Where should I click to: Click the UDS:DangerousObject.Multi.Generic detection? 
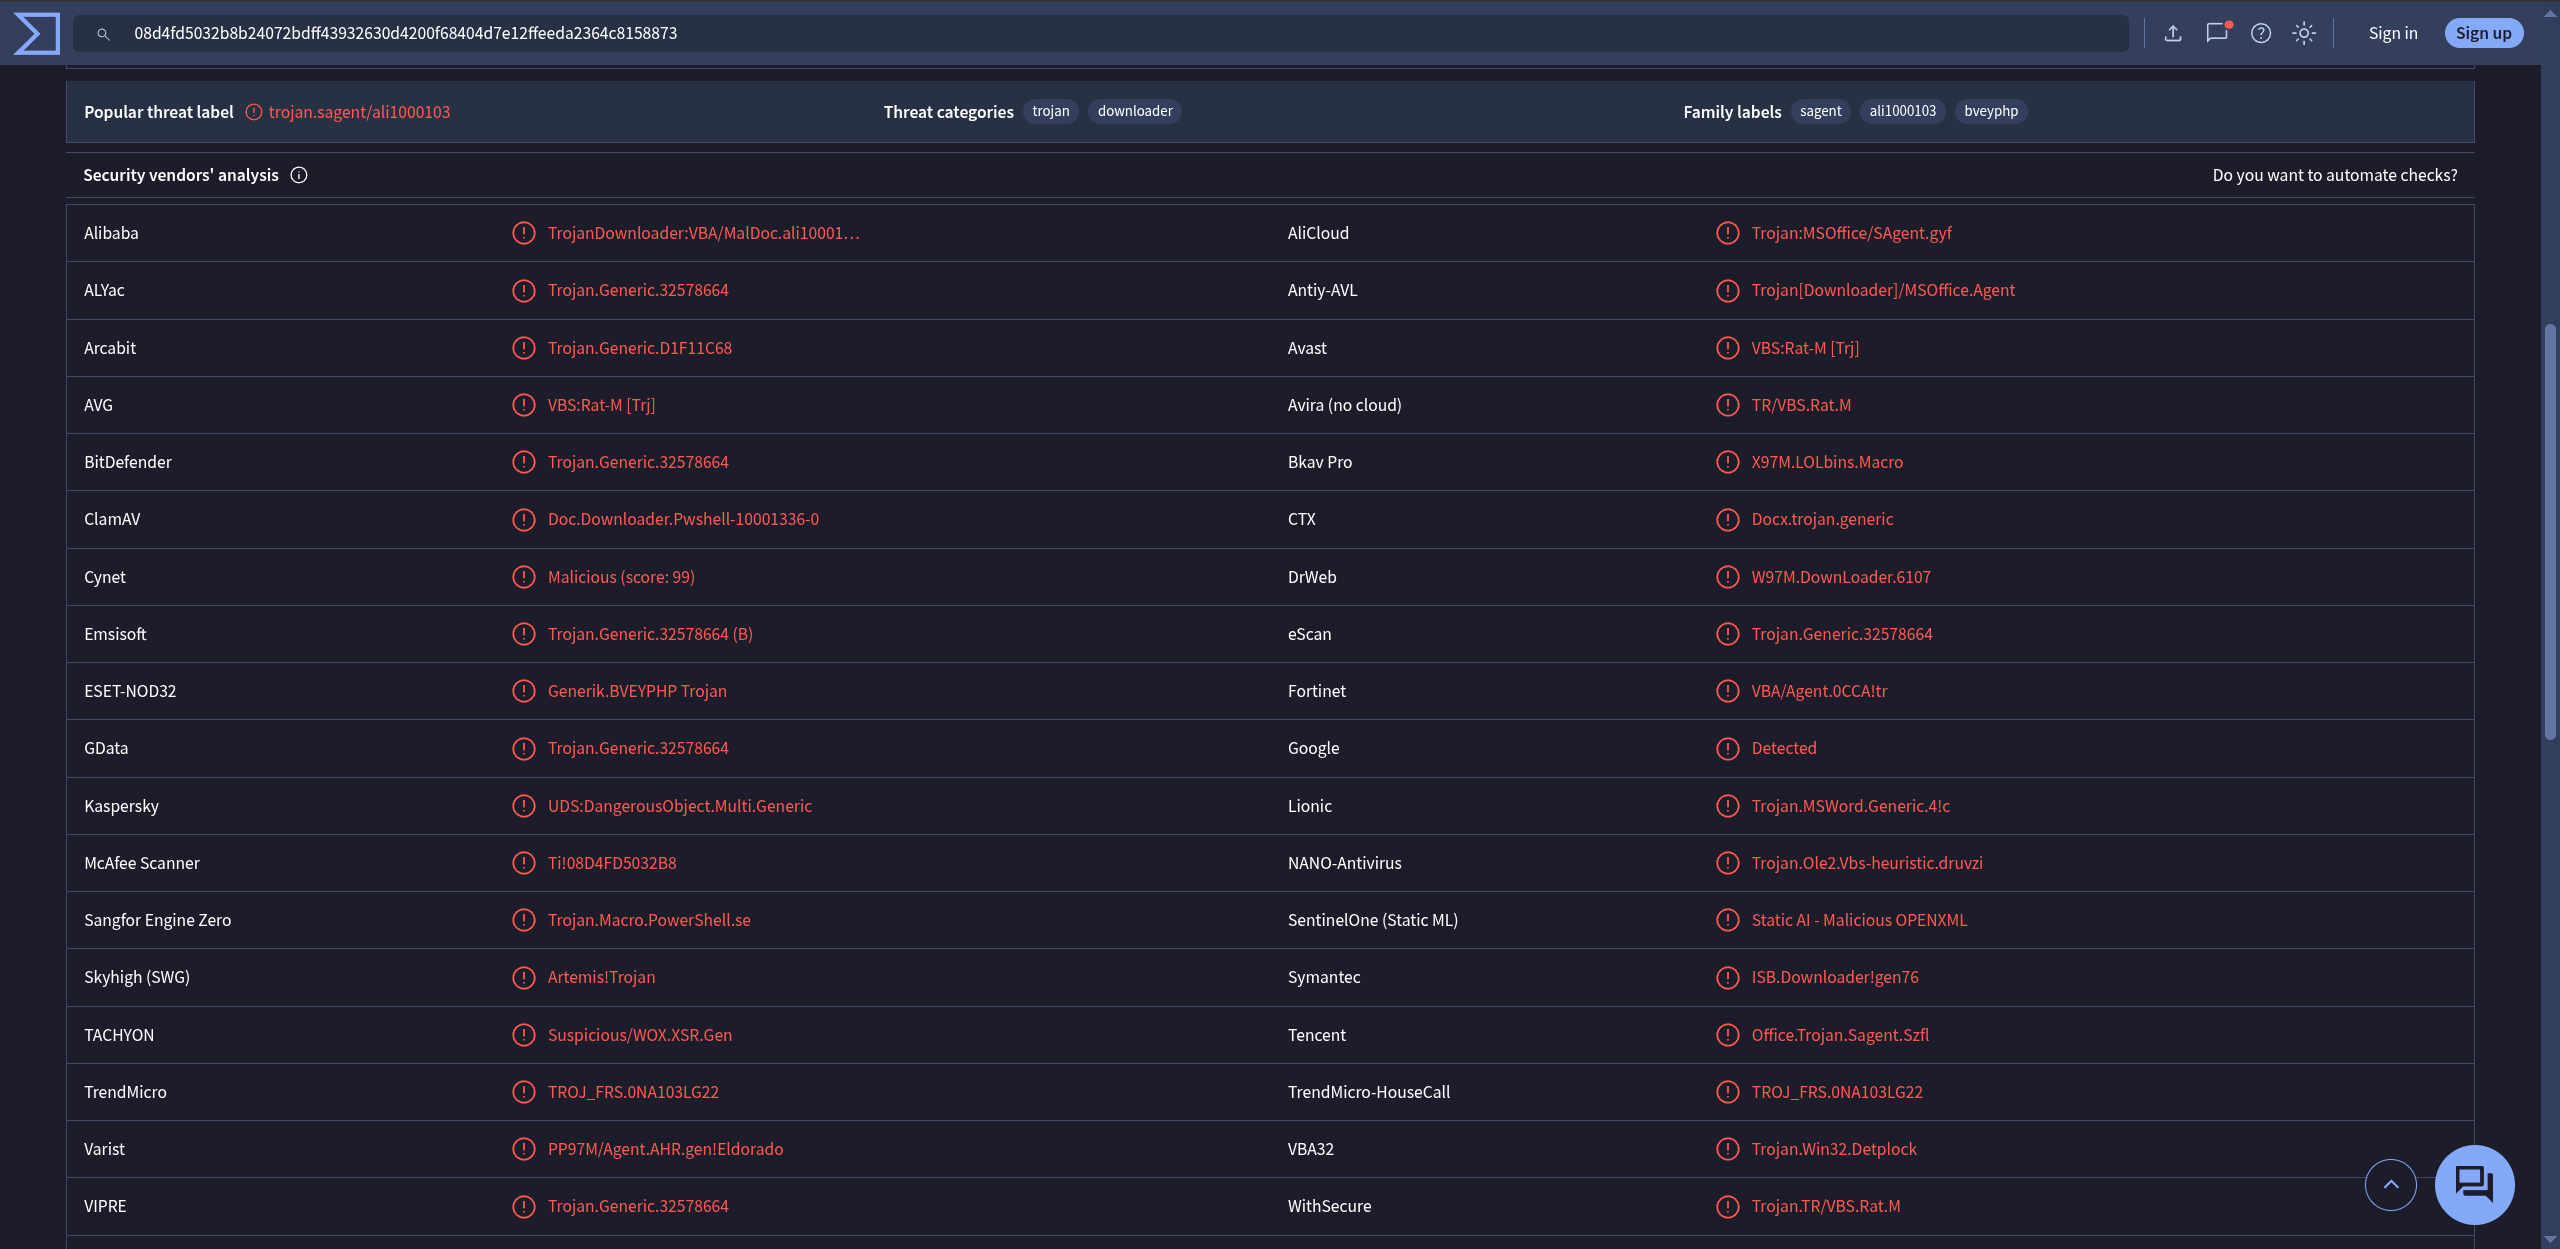pos(680,806)
